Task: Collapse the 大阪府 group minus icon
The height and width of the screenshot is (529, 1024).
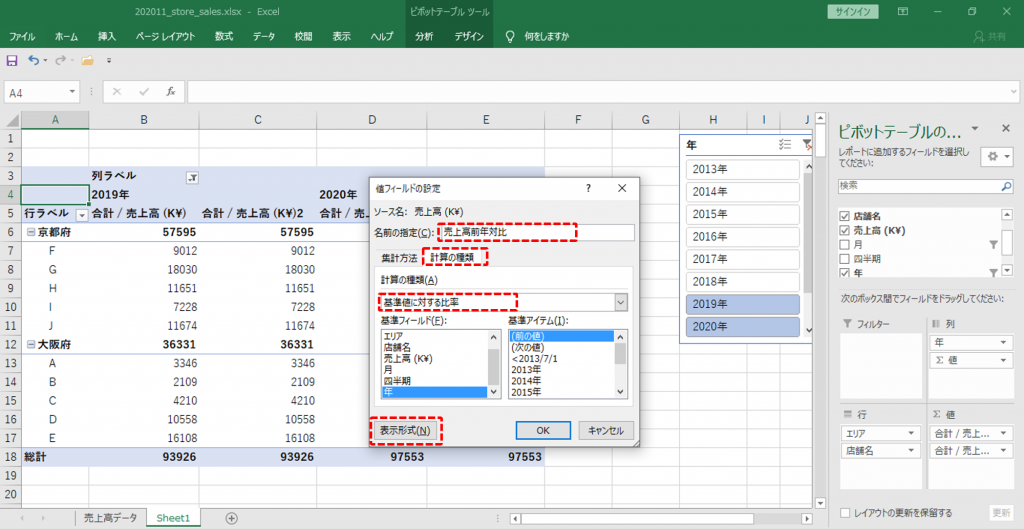Action: 29,344
